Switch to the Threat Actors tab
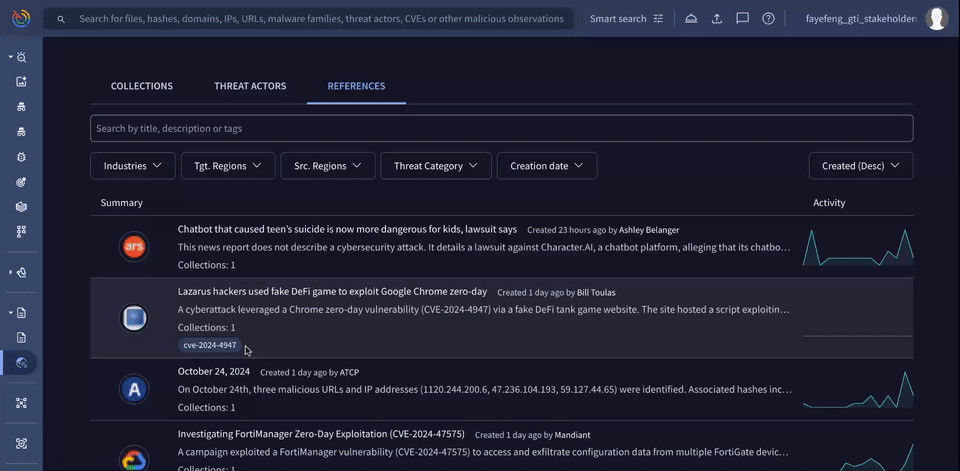The image size is (960, 471). point(250,86)
